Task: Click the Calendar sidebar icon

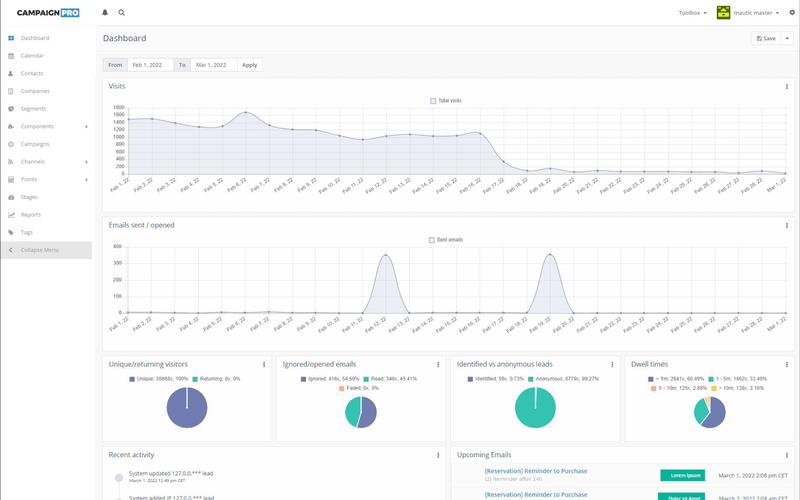Action: [11, 56]
